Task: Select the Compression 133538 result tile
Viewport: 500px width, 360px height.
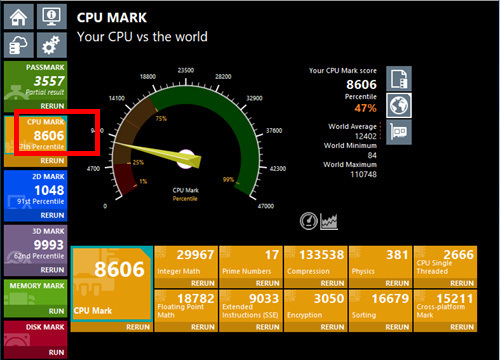Action: (x=315, y=262)
